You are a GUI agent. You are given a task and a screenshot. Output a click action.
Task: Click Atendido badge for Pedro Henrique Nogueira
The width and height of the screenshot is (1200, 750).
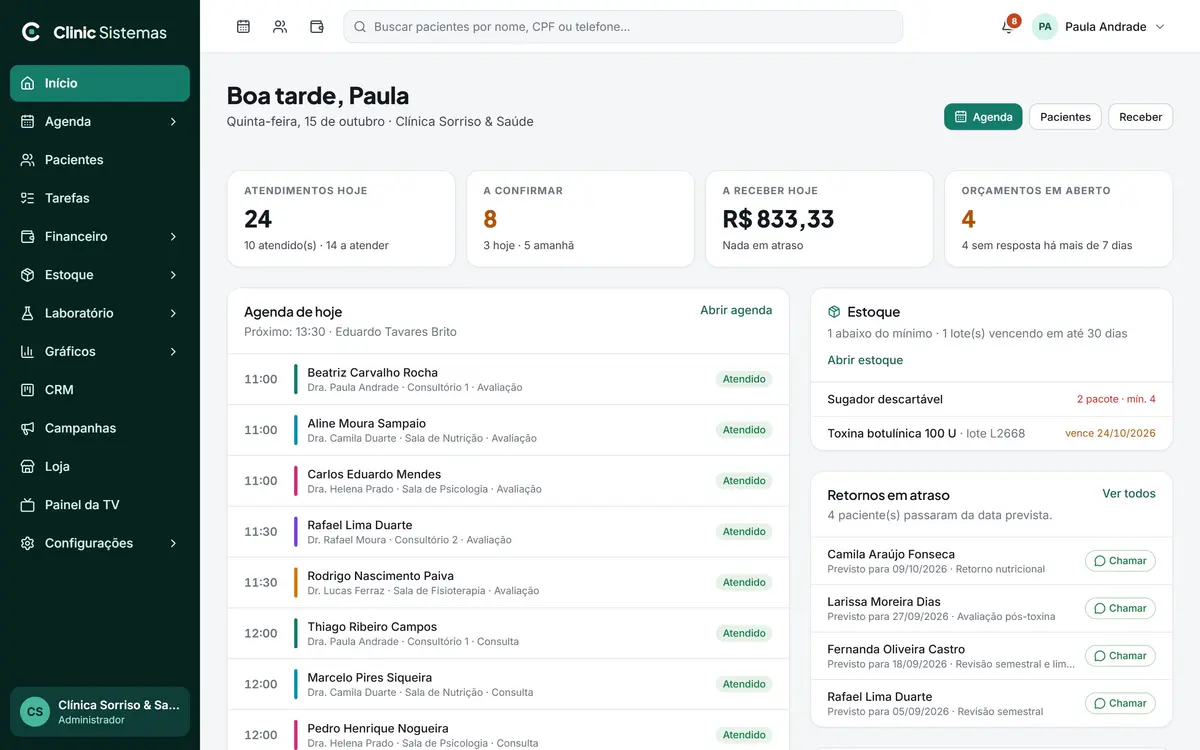pyautogui.click(x=744, y=735)
